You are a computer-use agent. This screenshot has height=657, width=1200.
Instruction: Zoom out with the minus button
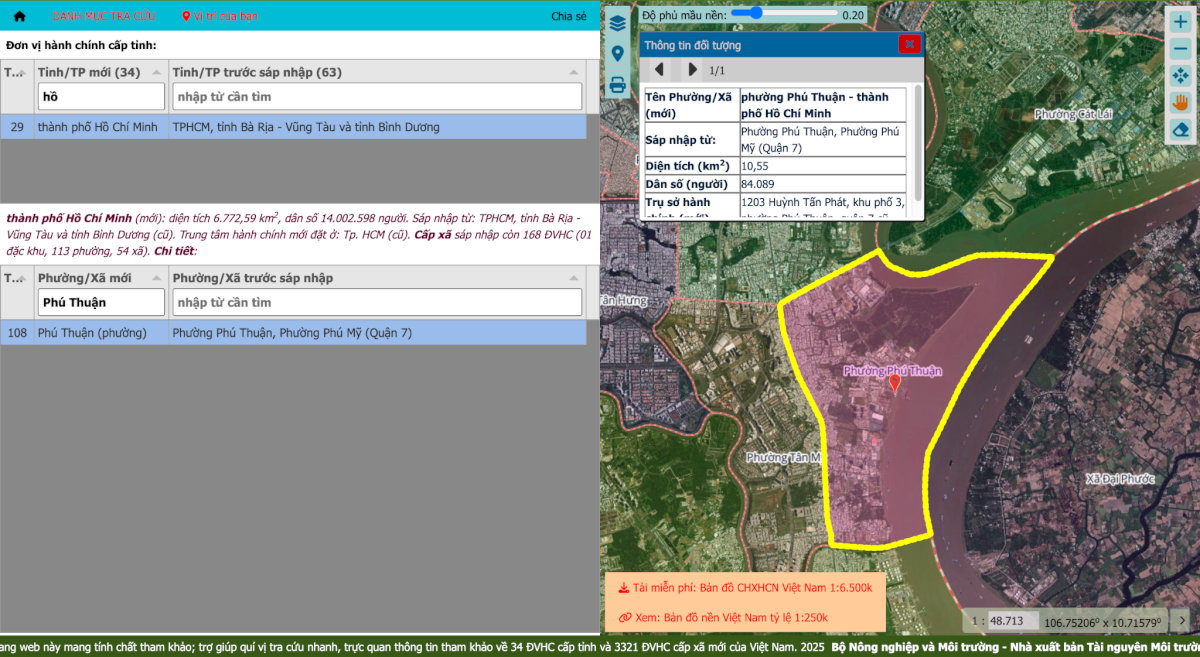[x=1180, y=48]
